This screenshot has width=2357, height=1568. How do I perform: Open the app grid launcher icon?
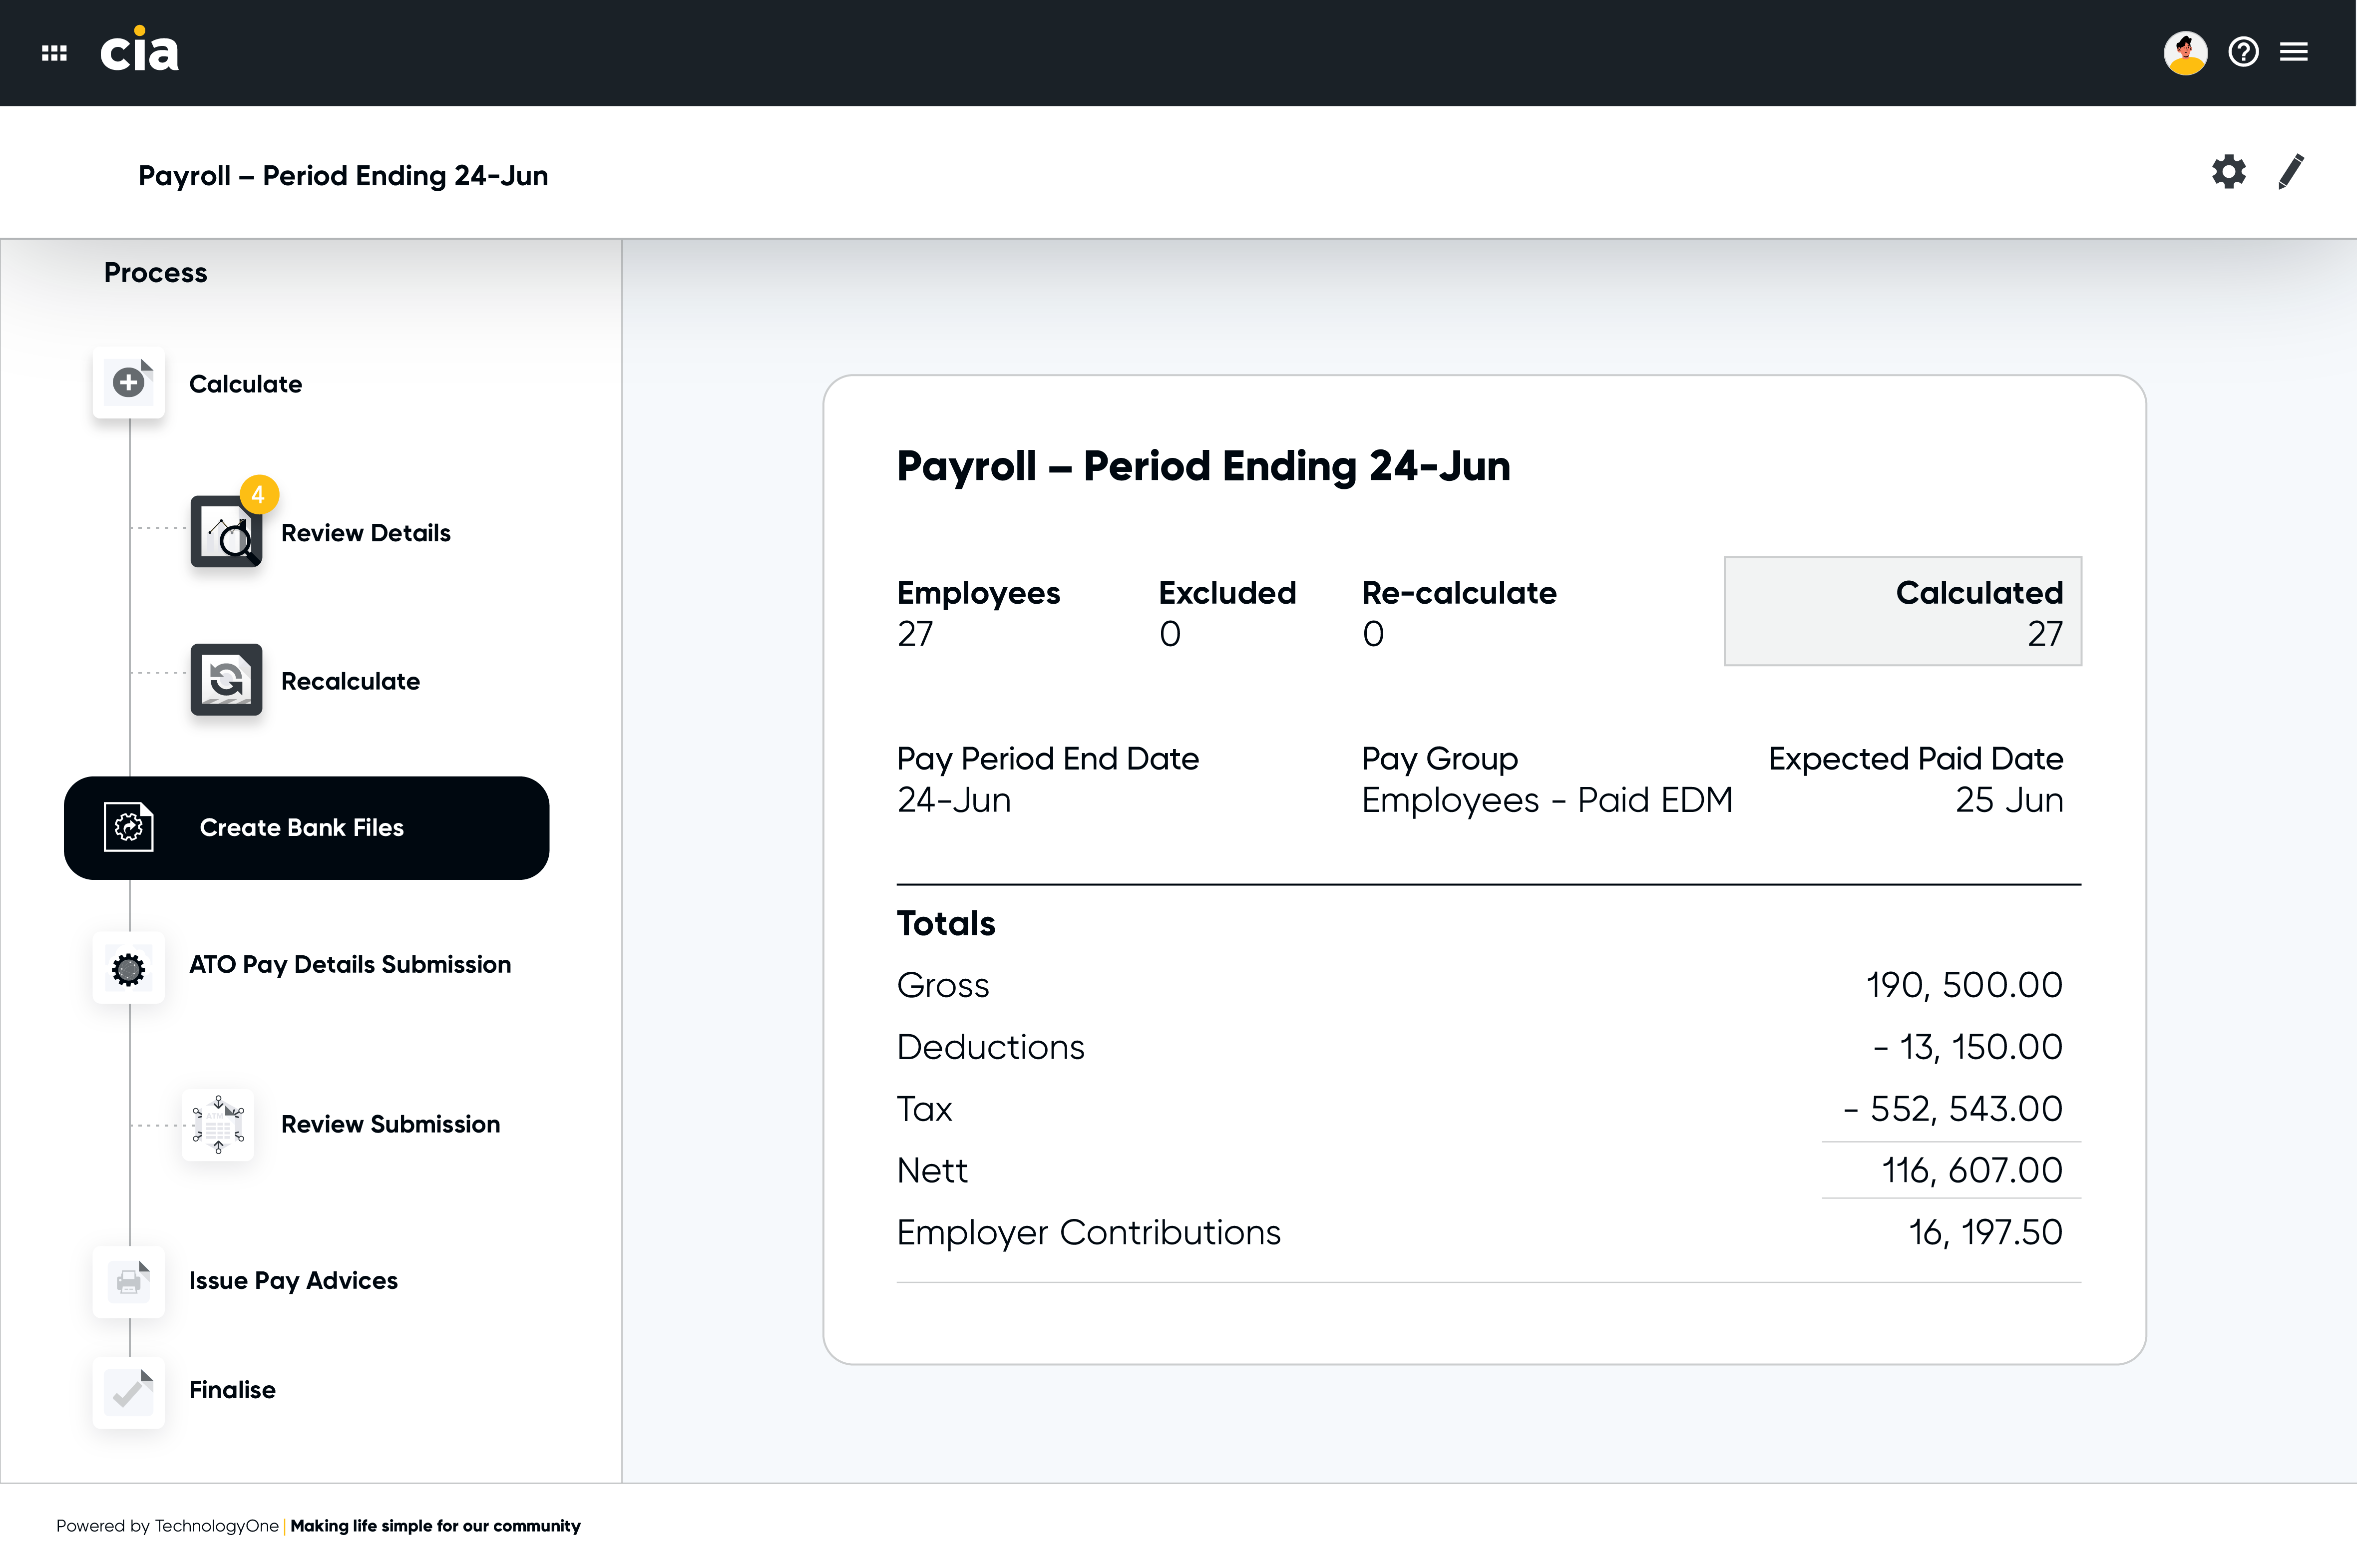[54, 53]
